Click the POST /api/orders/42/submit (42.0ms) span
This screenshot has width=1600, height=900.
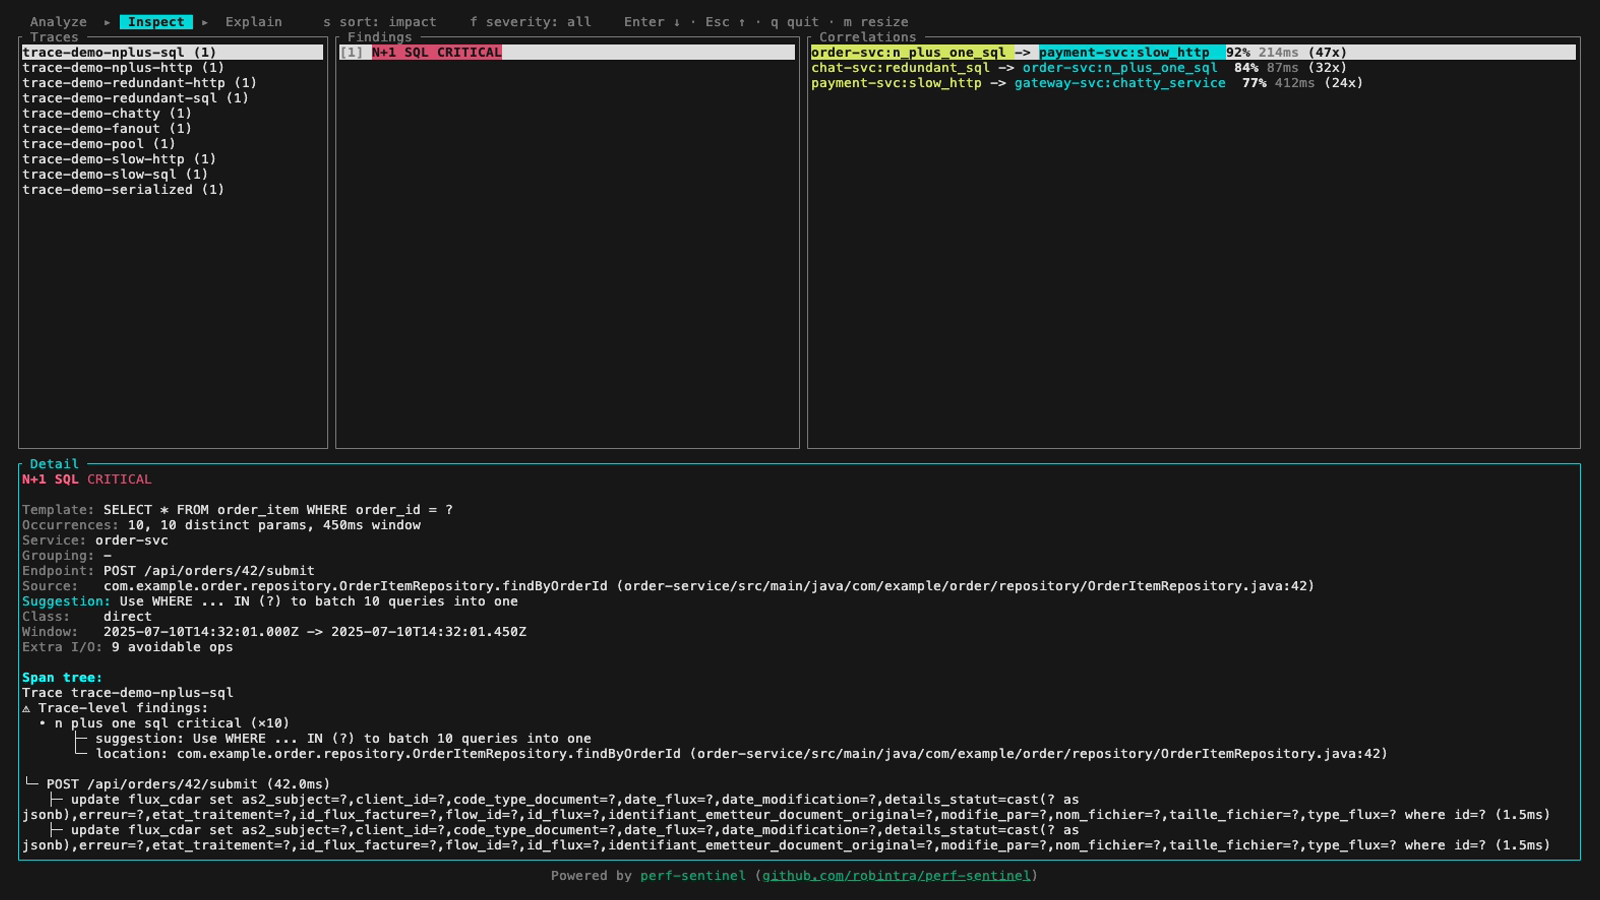pyautogui.click(x=188, y=784)
